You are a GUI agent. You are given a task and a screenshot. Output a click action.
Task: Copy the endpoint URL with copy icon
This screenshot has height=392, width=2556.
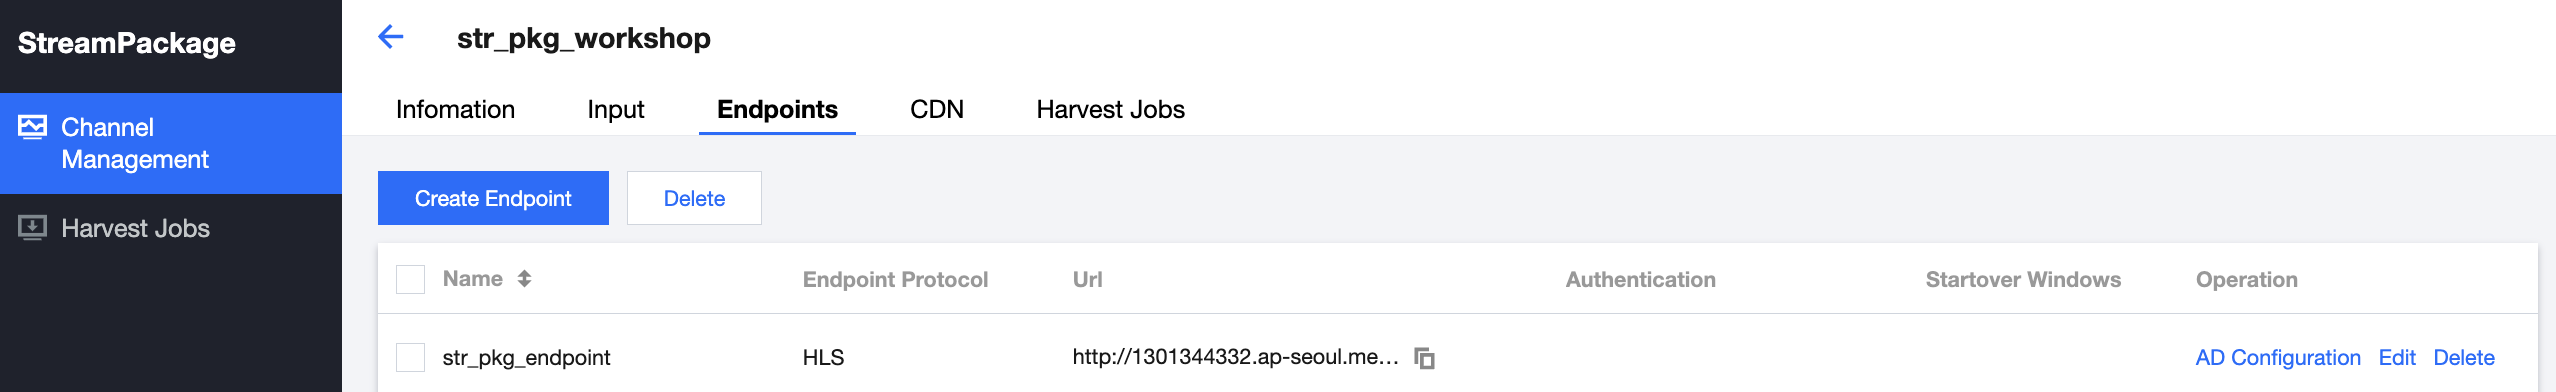coord(1424,358)
